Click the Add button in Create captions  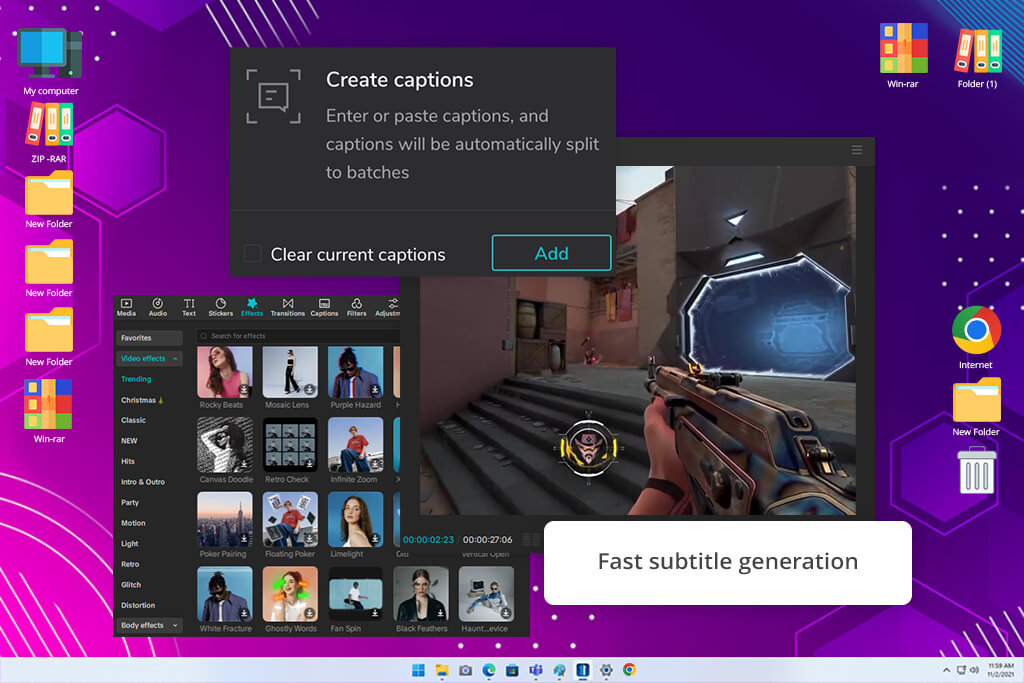click(x=552, y=253)
